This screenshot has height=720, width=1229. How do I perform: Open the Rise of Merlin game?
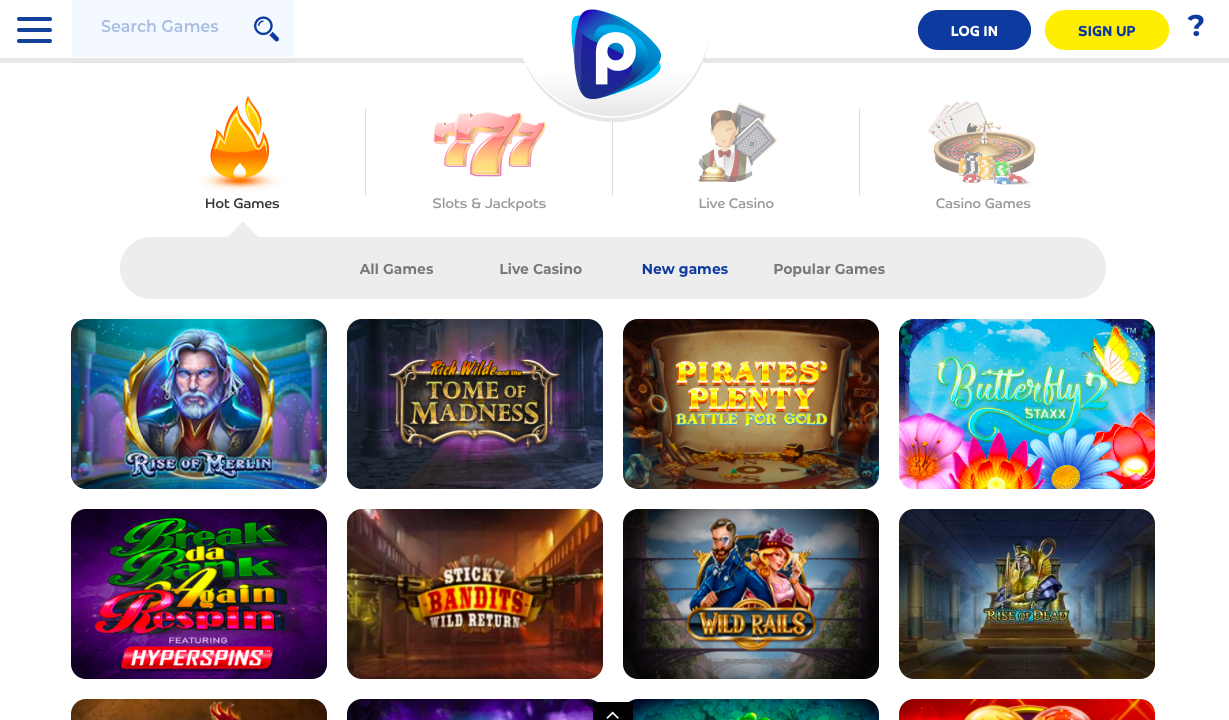199,404
